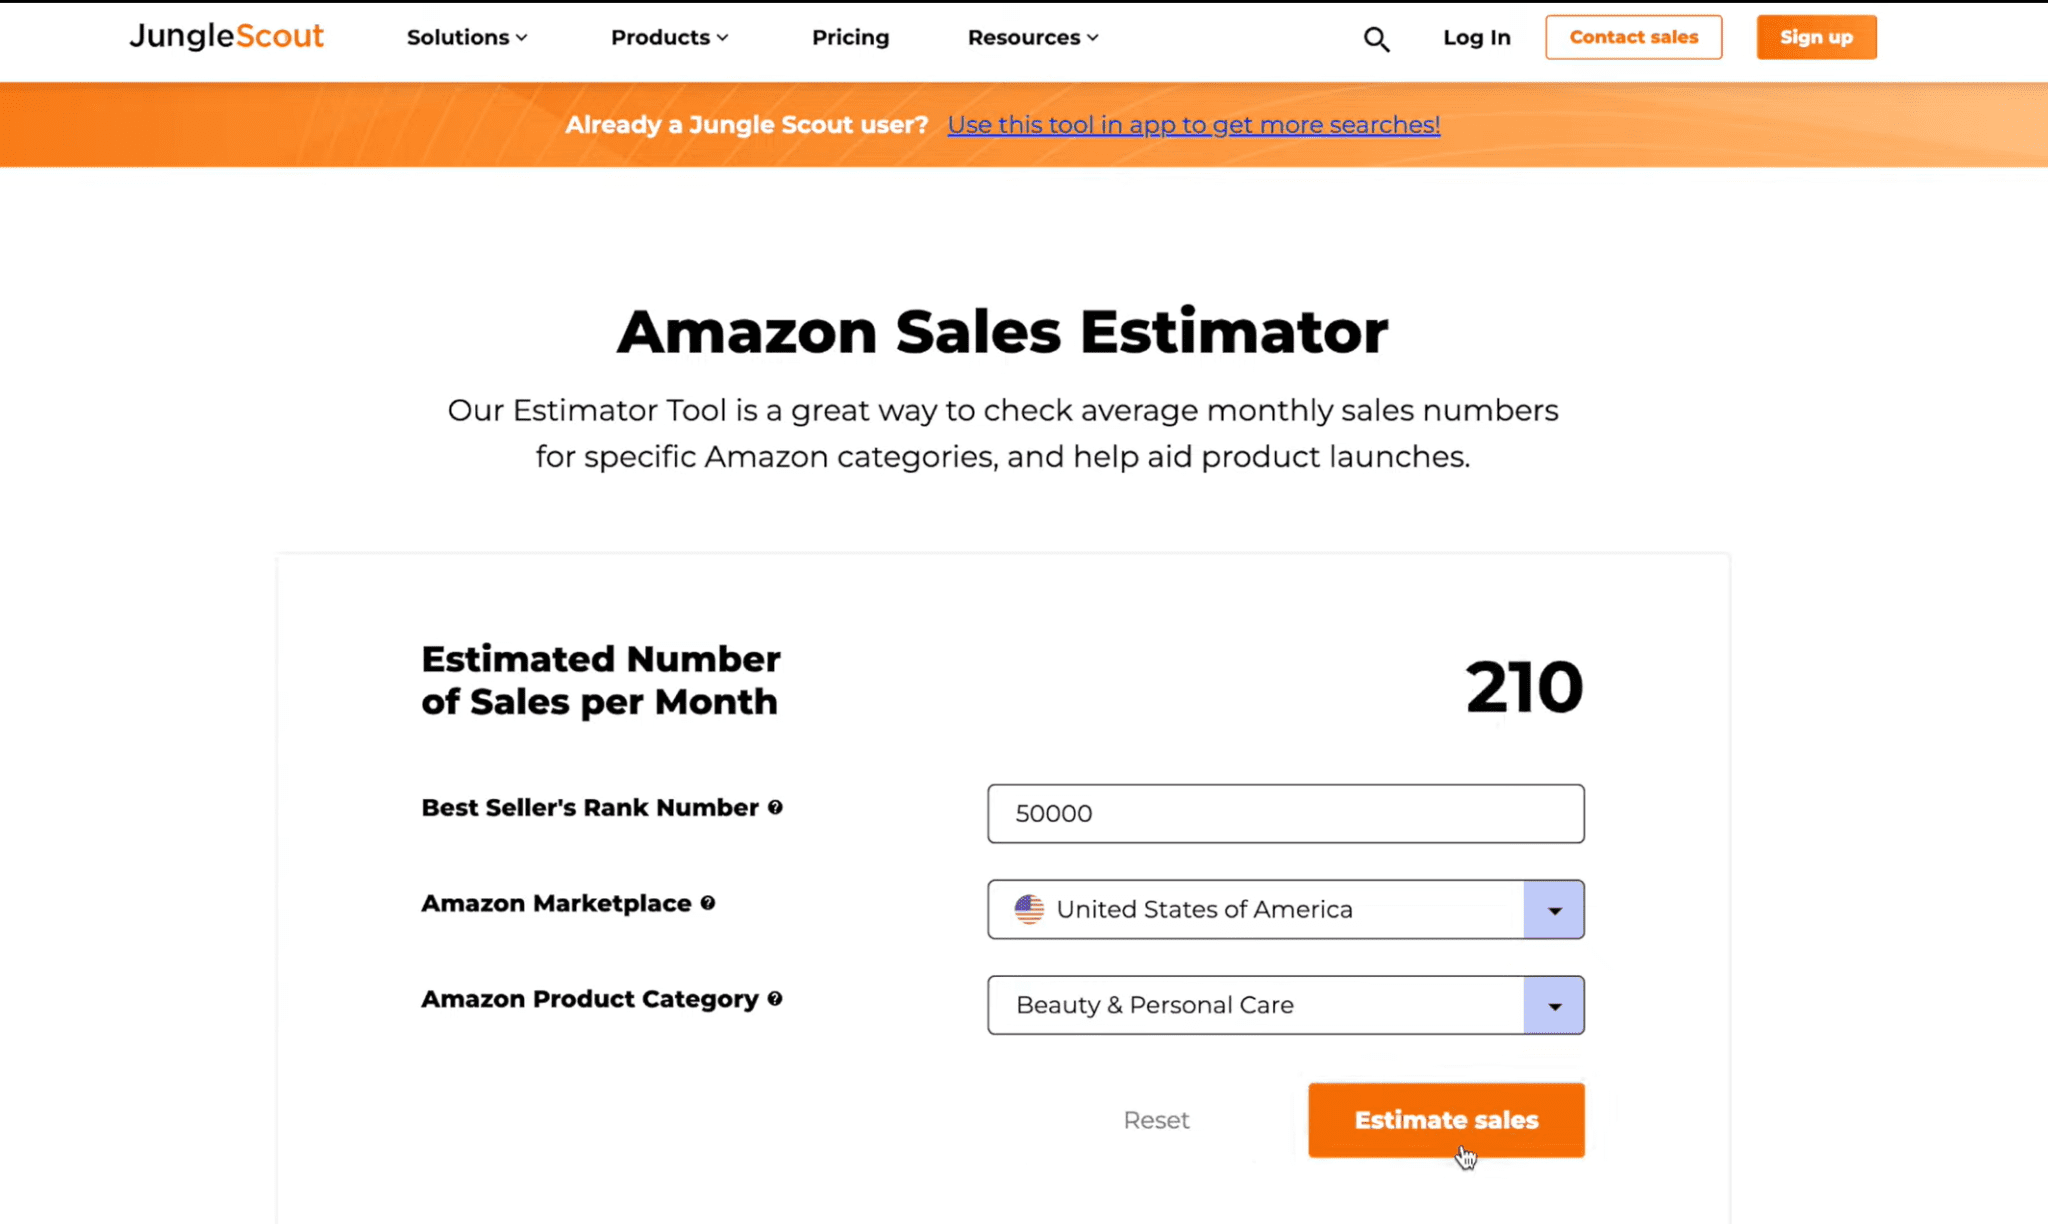The image size is (2048, 1224).
Task: Click the Contact sales button
Action: pyautogui.click(x=1633, y=37)
